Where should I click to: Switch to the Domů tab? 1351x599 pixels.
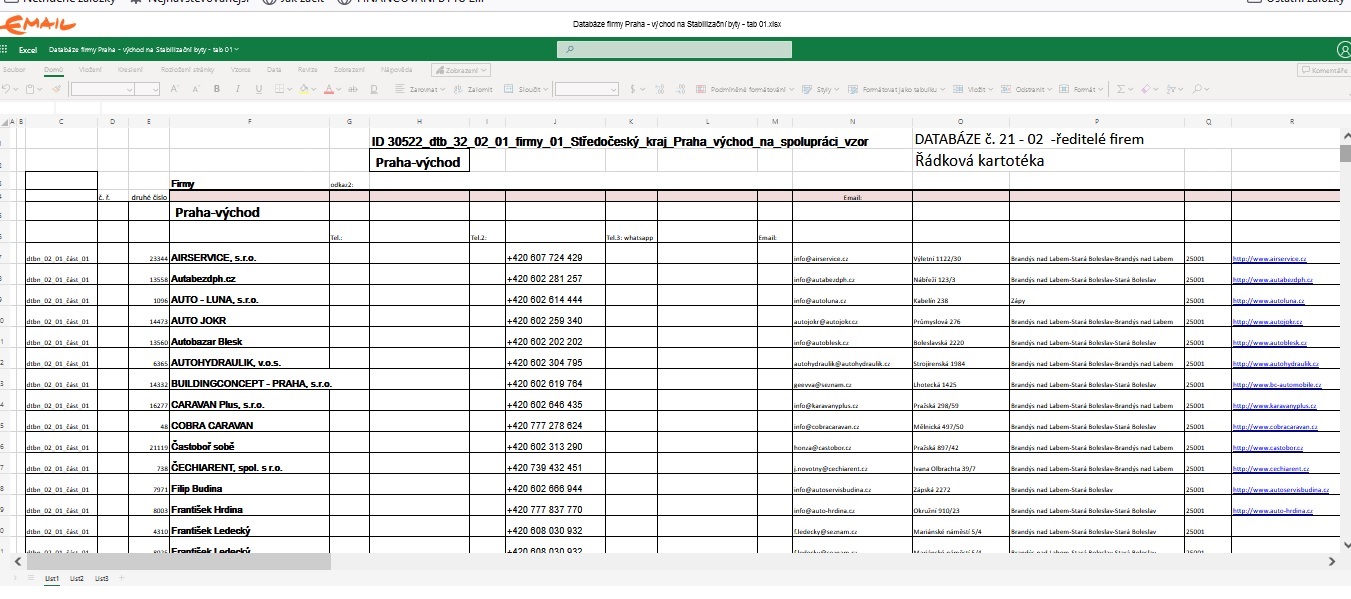(53, 70)
